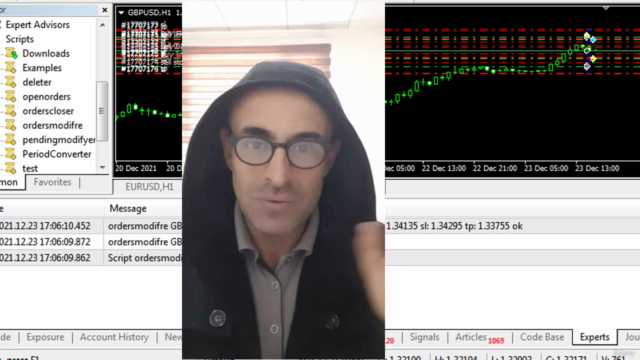Select the deleter script label

(x=37, y=82)
